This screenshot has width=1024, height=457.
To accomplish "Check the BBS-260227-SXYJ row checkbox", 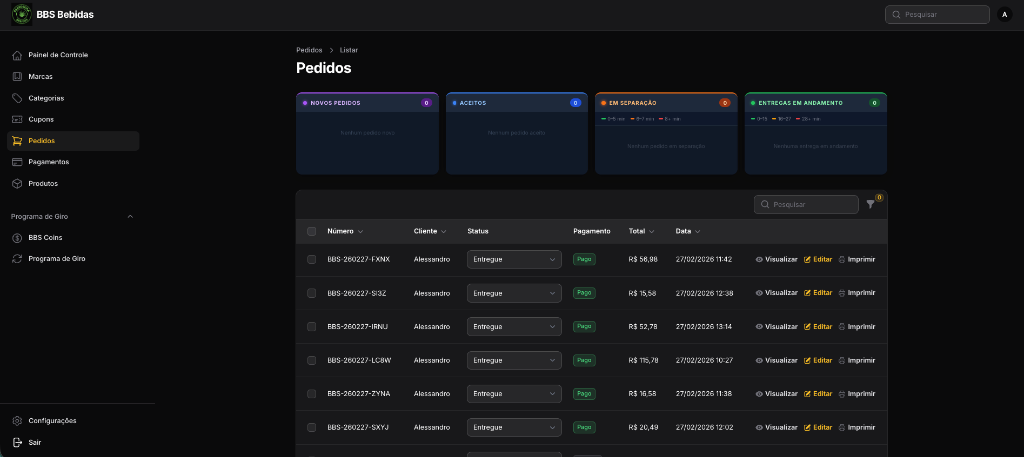I will pos(312,428).
